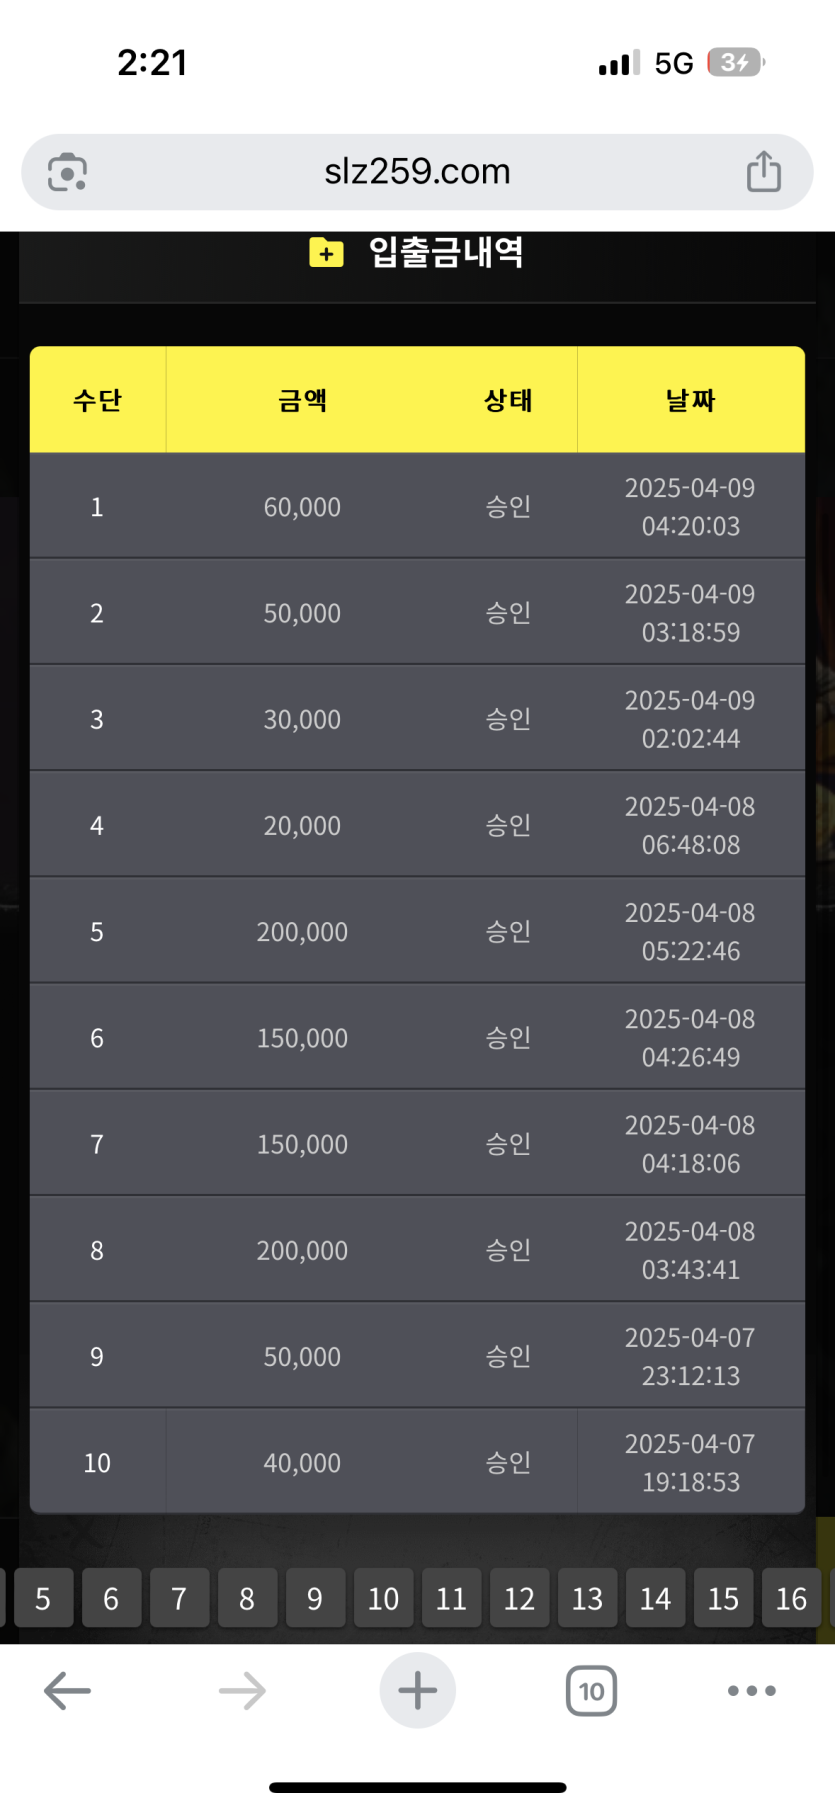Viewport: 835px width, 1810px height.
Task: Tap the browser forward arrow
Action: click(242, 1691)
